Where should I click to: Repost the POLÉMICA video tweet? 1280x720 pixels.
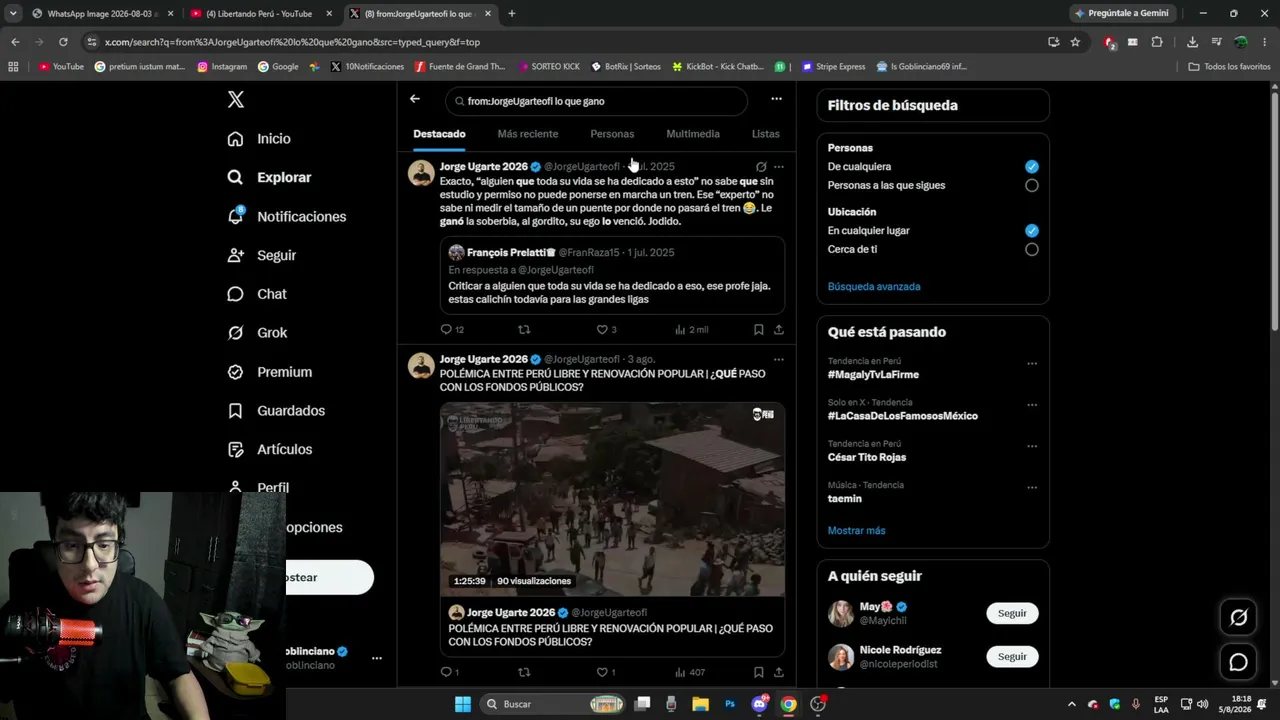(x=524, y=672)
